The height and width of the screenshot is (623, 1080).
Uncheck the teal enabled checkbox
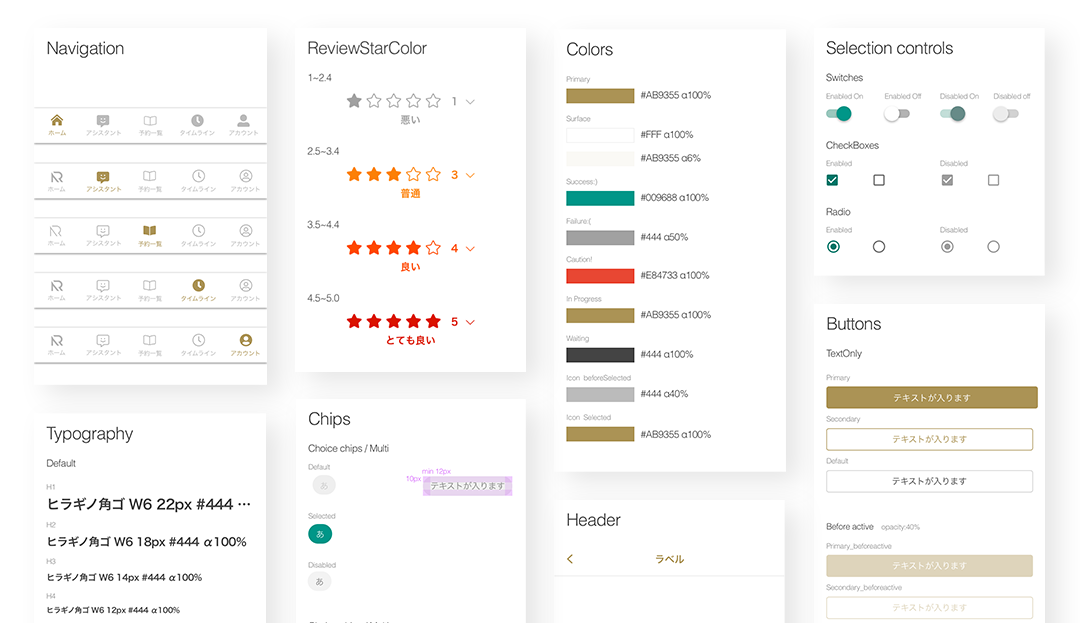pos(832,180)
